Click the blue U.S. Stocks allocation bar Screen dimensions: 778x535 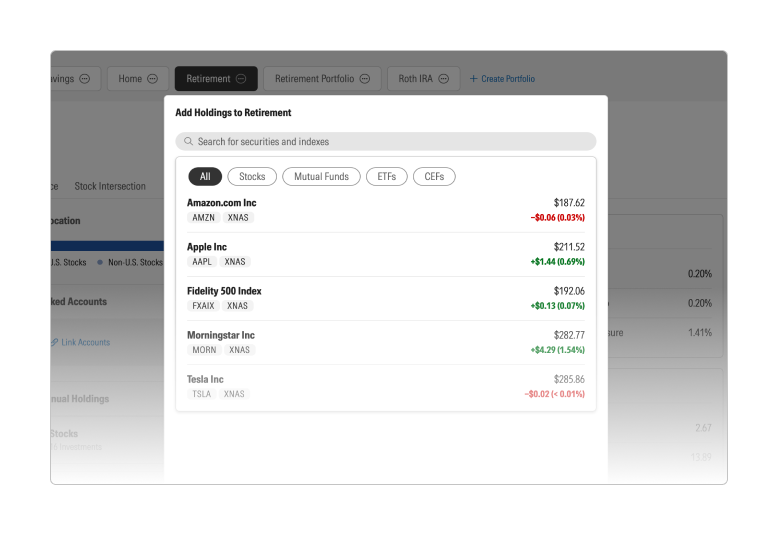[107, 245]
